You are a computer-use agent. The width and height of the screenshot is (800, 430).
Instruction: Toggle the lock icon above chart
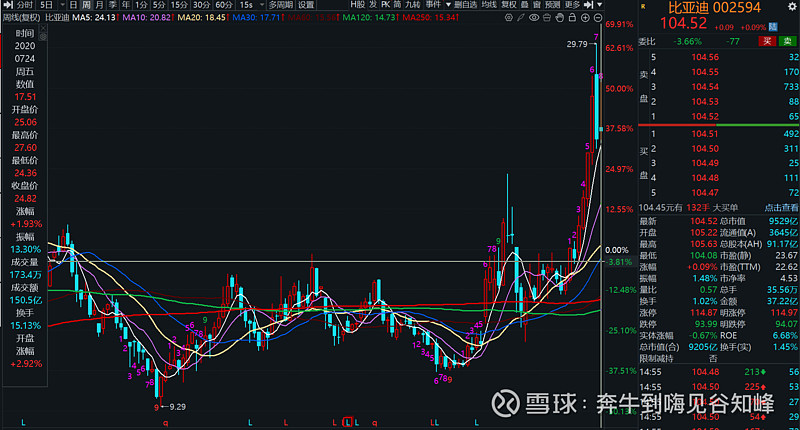(x=572, y=17)
